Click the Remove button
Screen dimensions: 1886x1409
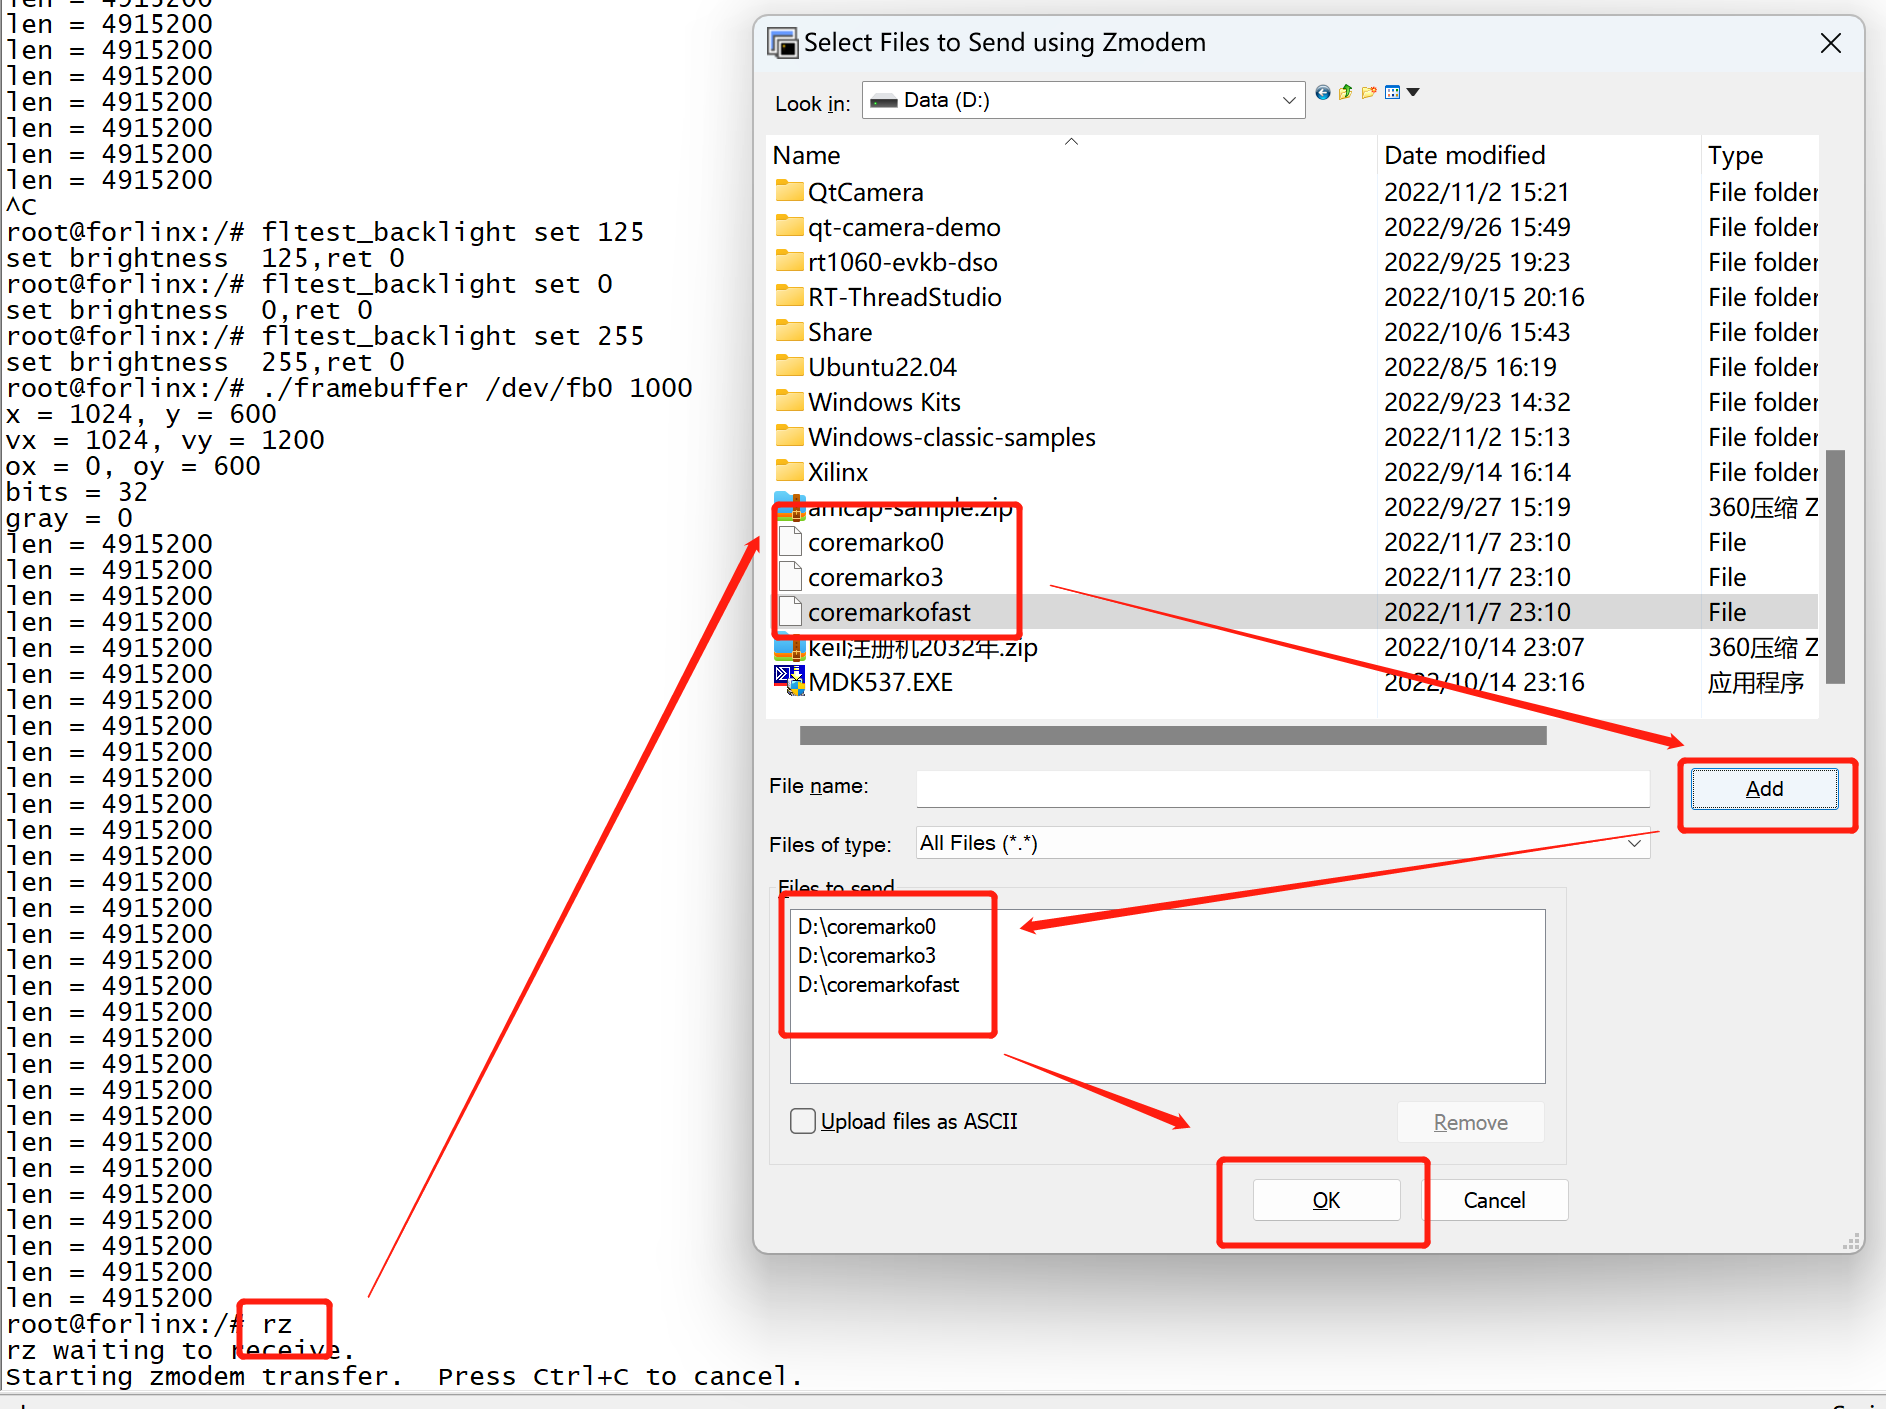pos(1471,1122)
